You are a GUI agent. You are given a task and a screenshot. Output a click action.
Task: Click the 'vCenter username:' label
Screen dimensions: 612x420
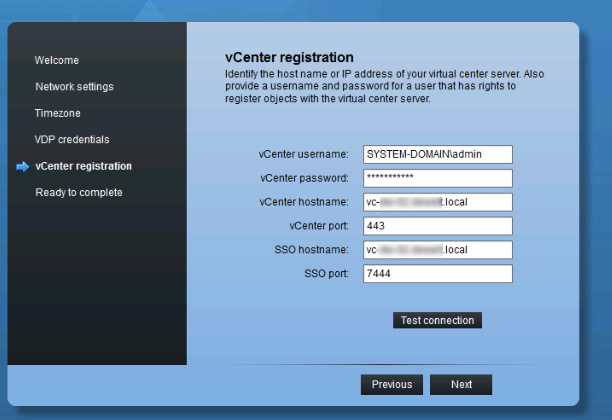click(303, 155)
